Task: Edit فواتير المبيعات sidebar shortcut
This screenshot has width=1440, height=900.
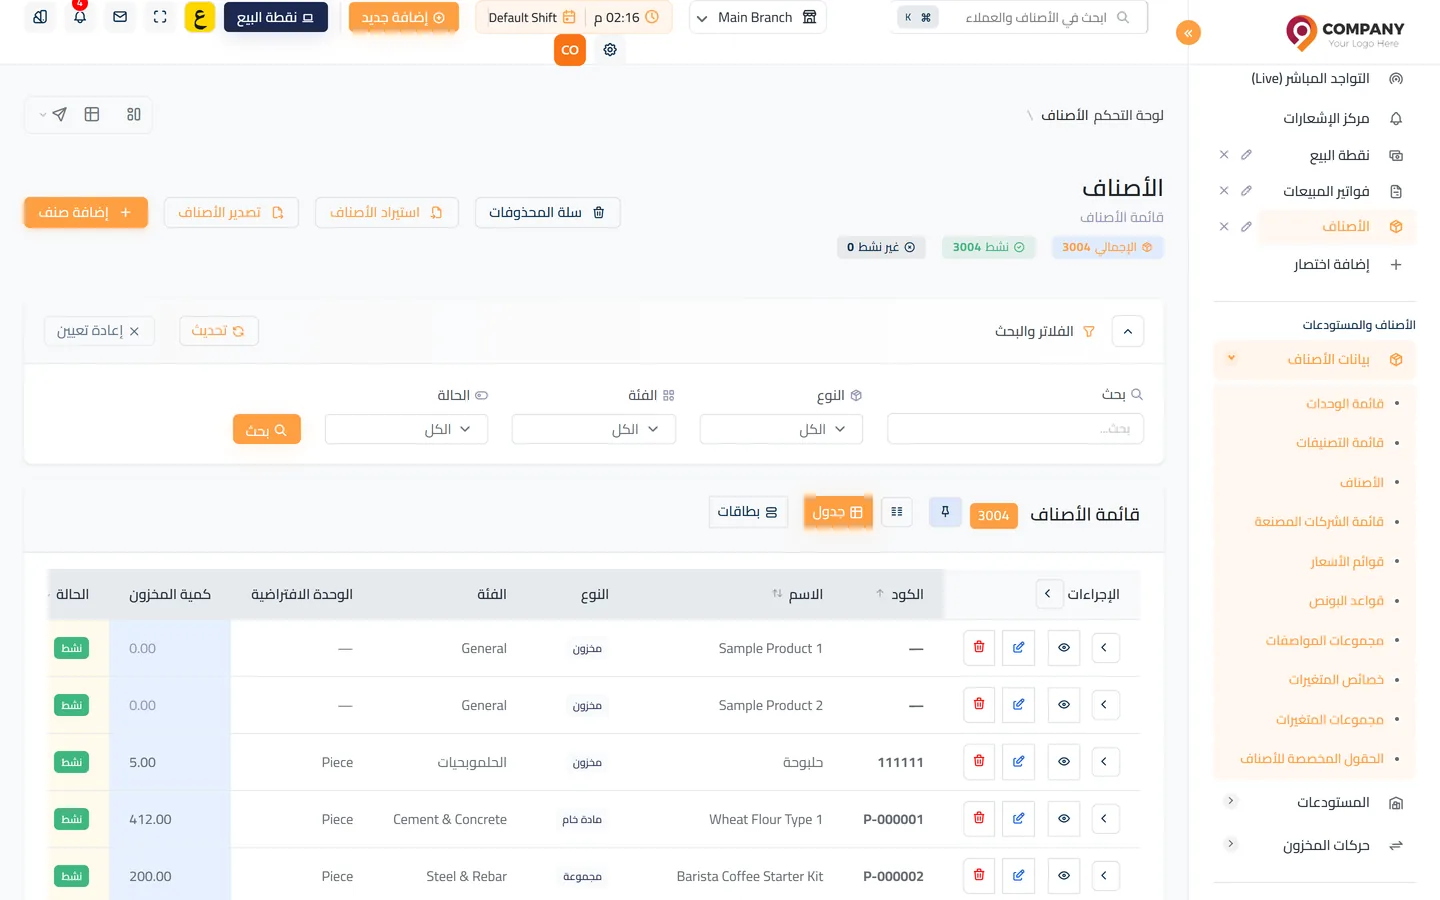Action: click(1246, 191)
